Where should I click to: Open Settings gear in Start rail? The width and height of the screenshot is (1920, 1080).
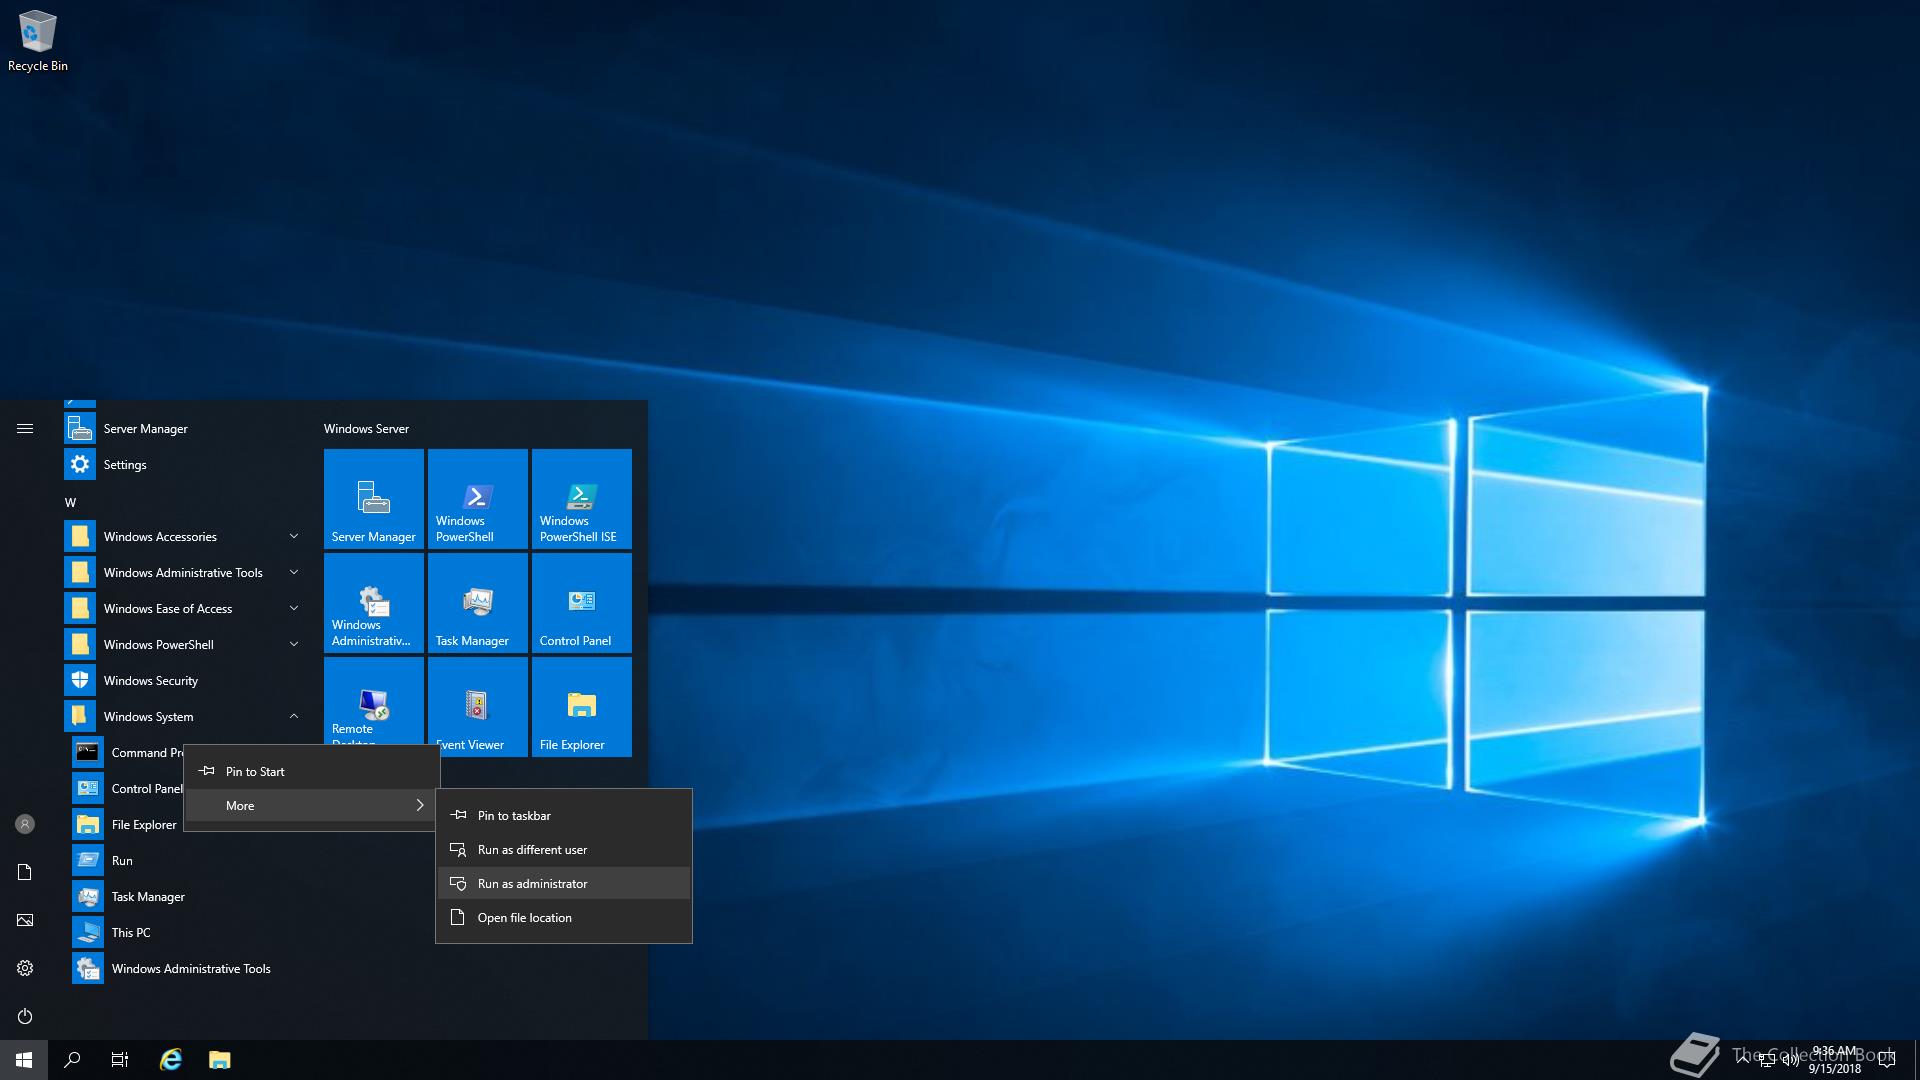(25, 968)
